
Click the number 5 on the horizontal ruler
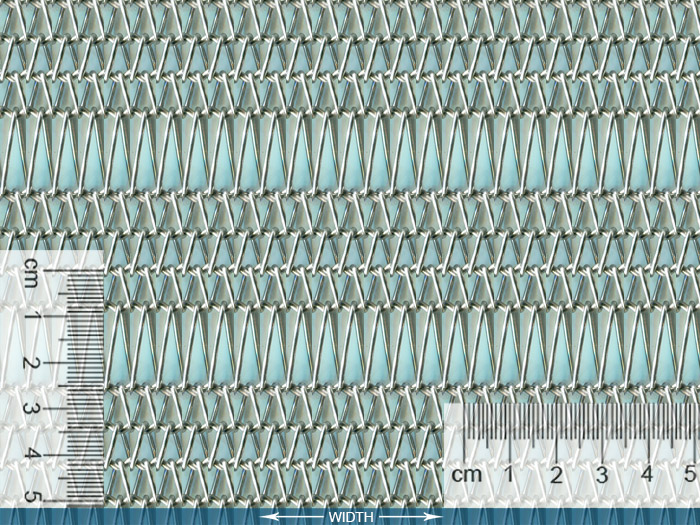690,473
